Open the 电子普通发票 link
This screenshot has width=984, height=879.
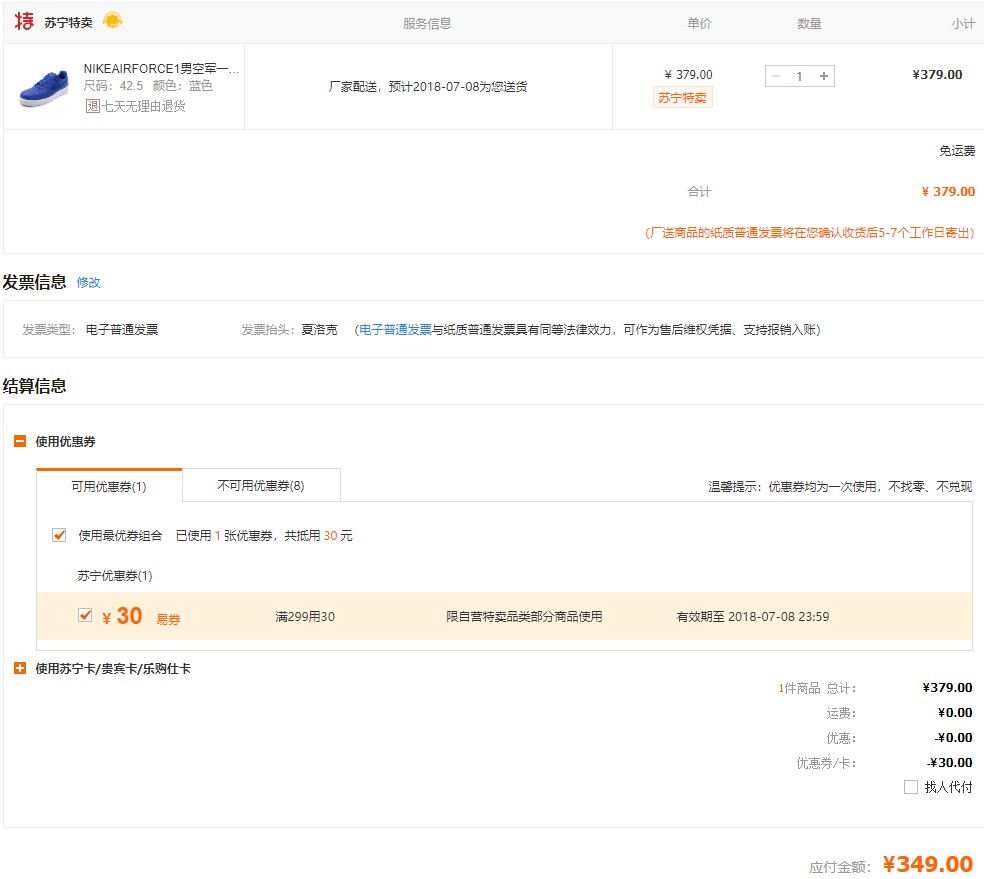[x=393, y=329]
